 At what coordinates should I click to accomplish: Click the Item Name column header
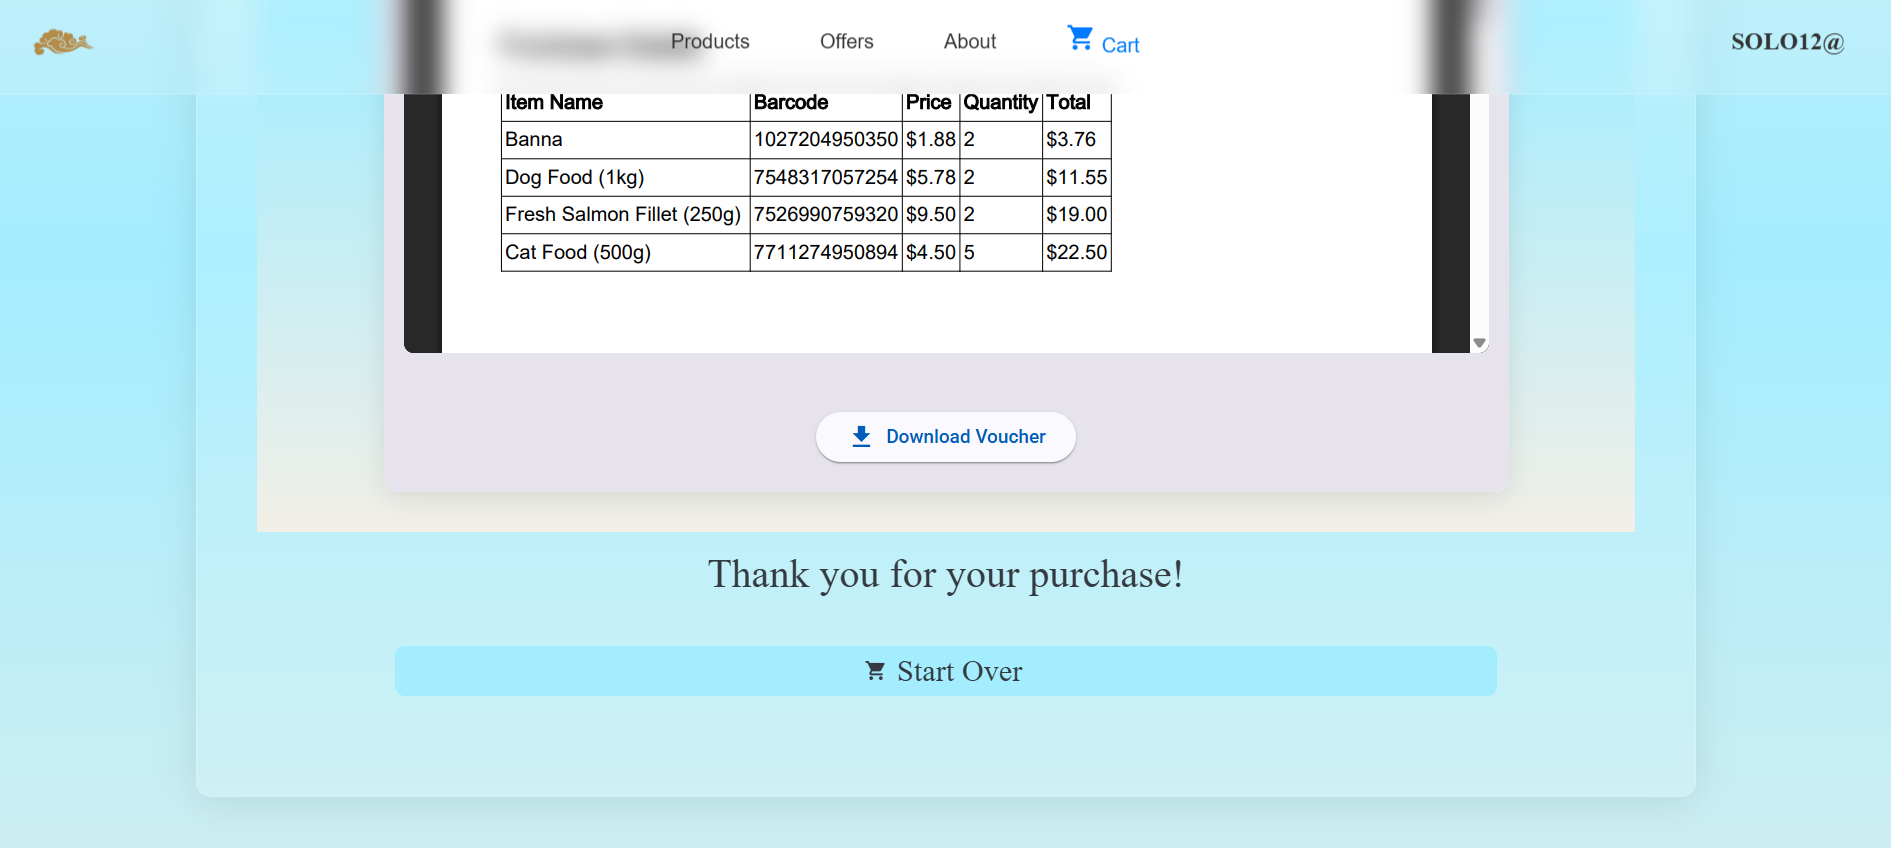(554, 103)
